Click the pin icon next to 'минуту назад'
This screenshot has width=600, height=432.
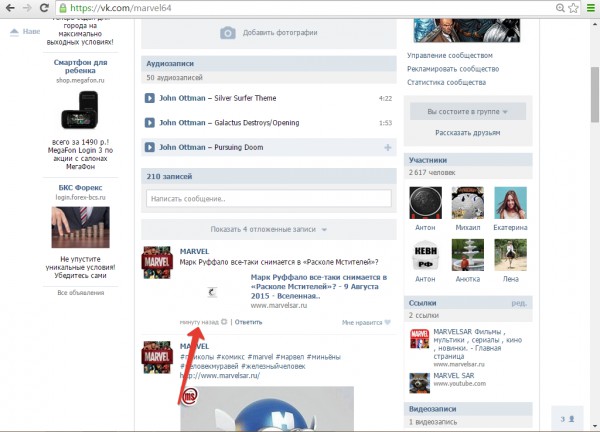pyautogui.click(x=224, y=322)
